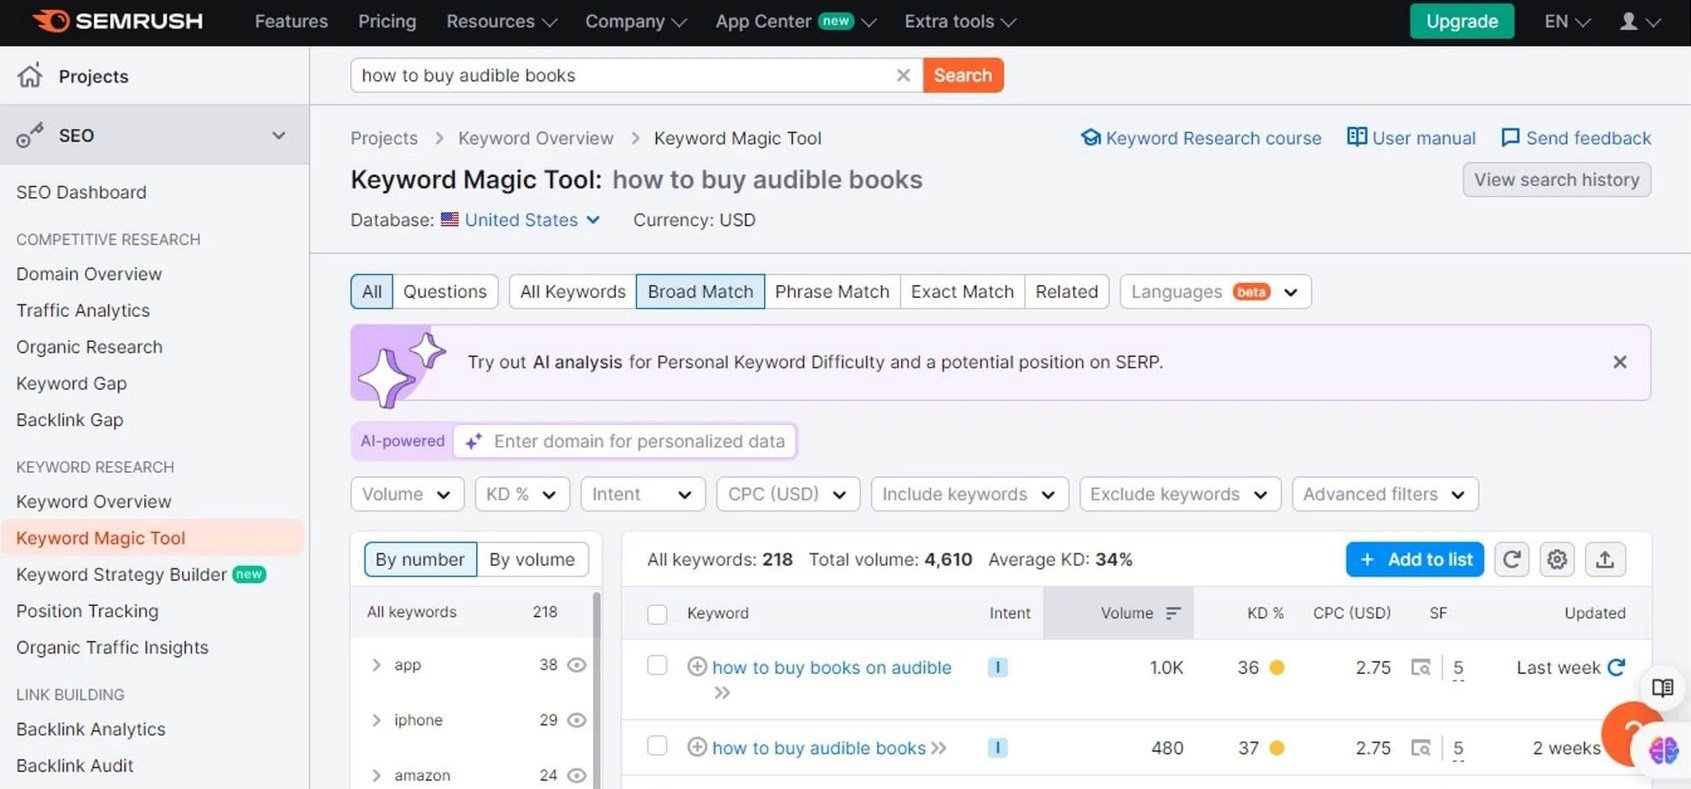Click the AI sparkle icon in domain field

pyautogui.click(x=474, y=441)
